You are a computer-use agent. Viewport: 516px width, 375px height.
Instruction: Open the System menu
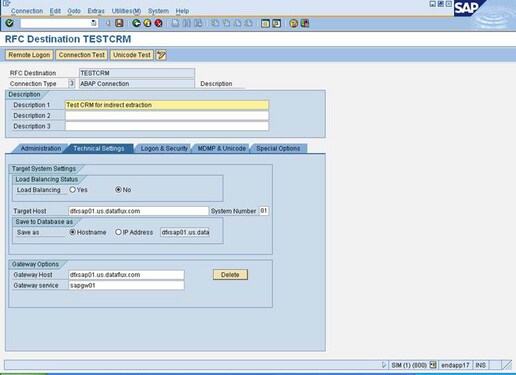[158, 11]
